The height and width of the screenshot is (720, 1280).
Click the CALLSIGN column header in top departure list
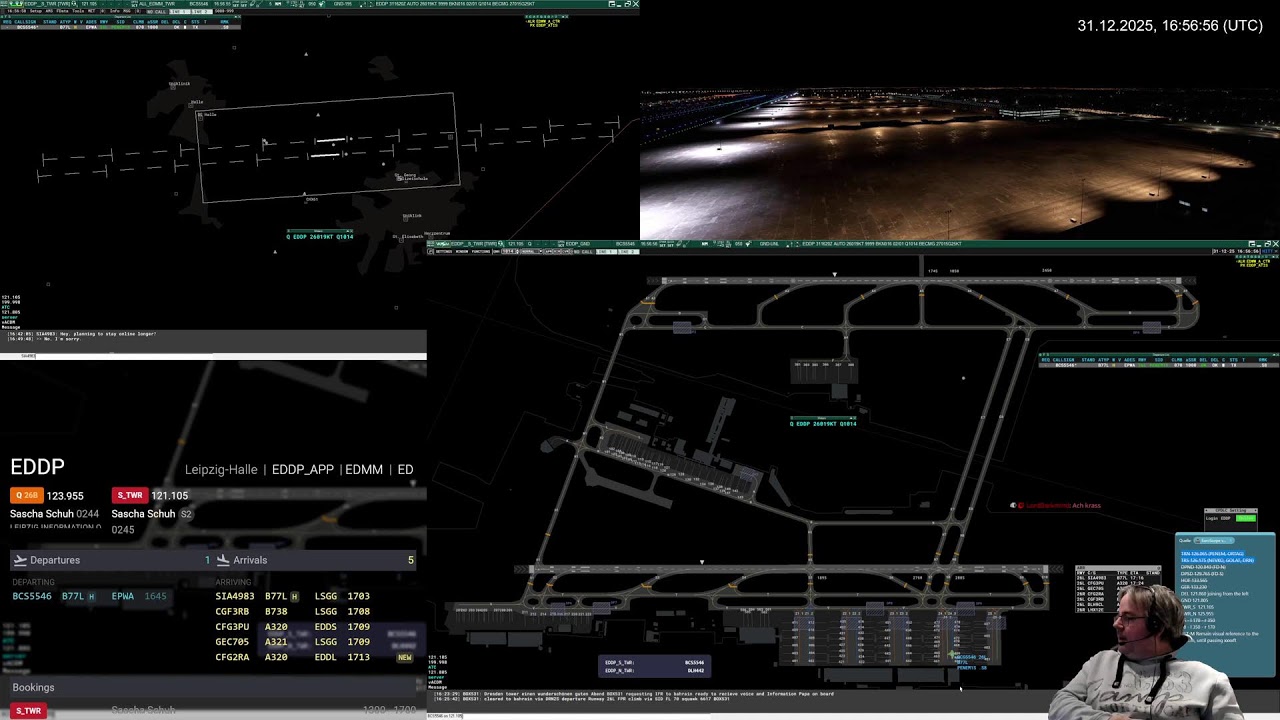[x=25, y=22]
